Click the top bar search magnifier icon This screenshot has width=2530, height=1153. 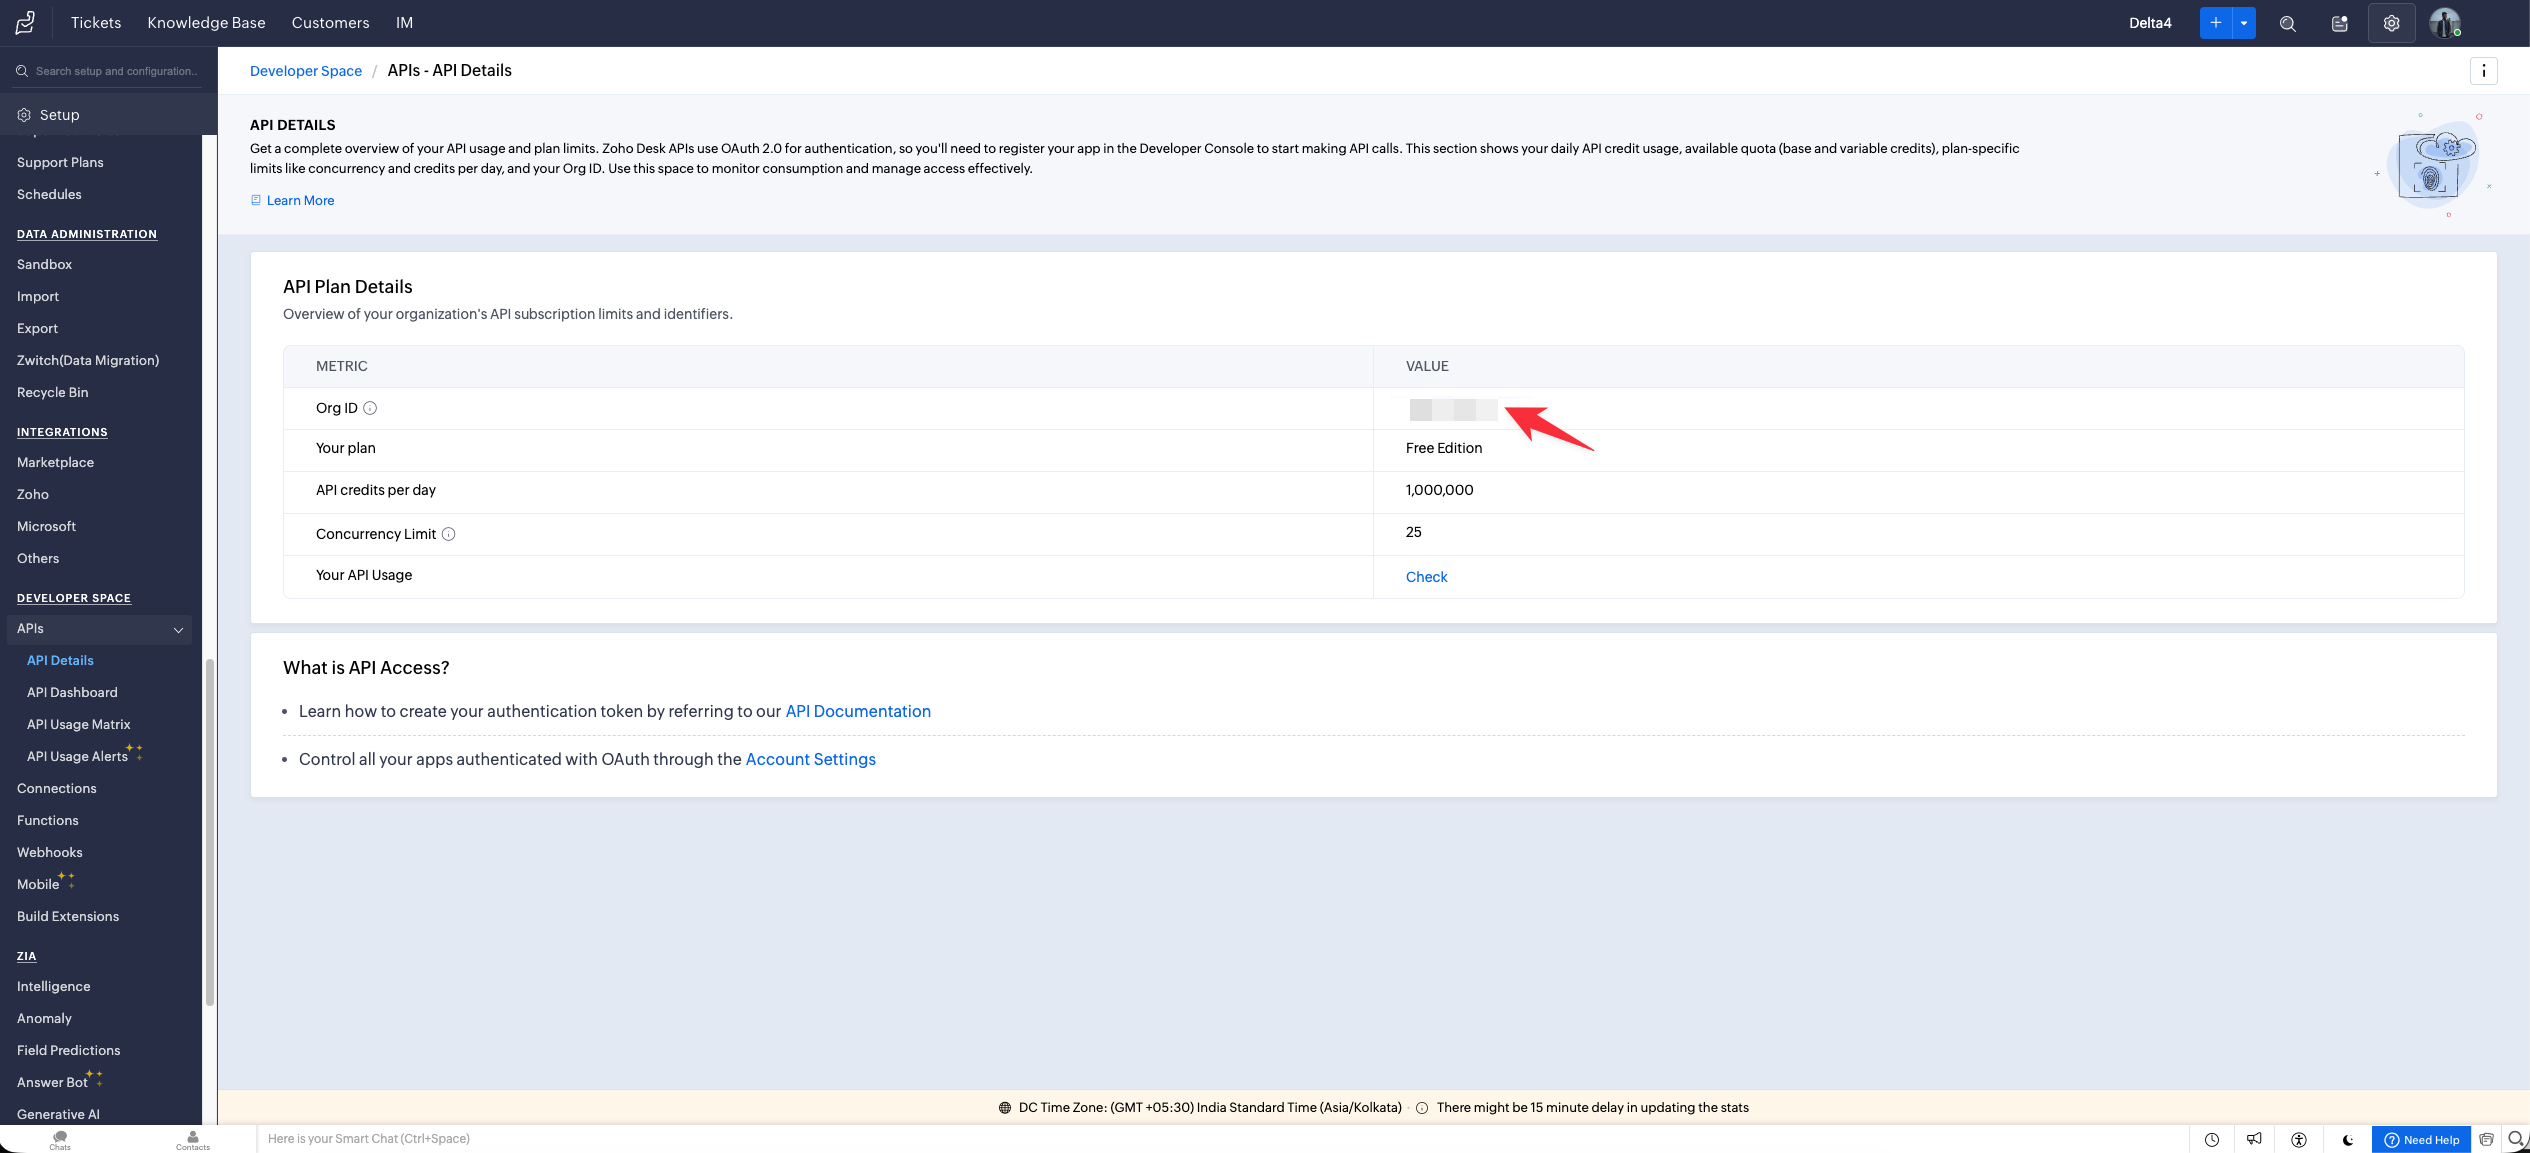click(x=2287, y=23)
